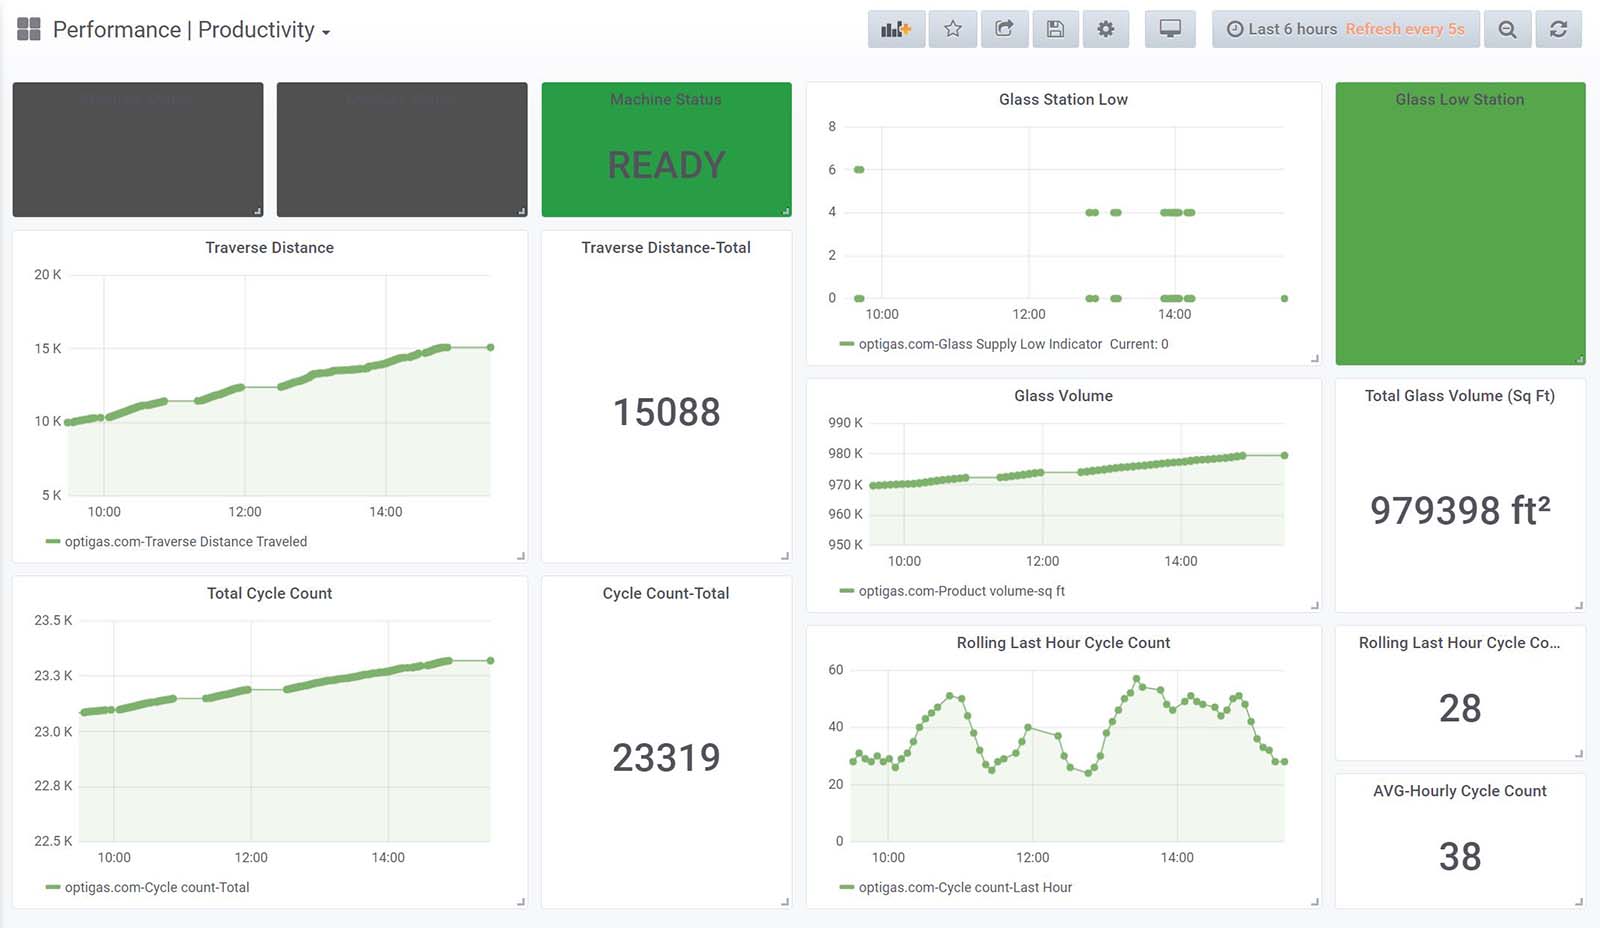Enable TV kiosk mode via the monitor icon

[x=1170, y=29]
